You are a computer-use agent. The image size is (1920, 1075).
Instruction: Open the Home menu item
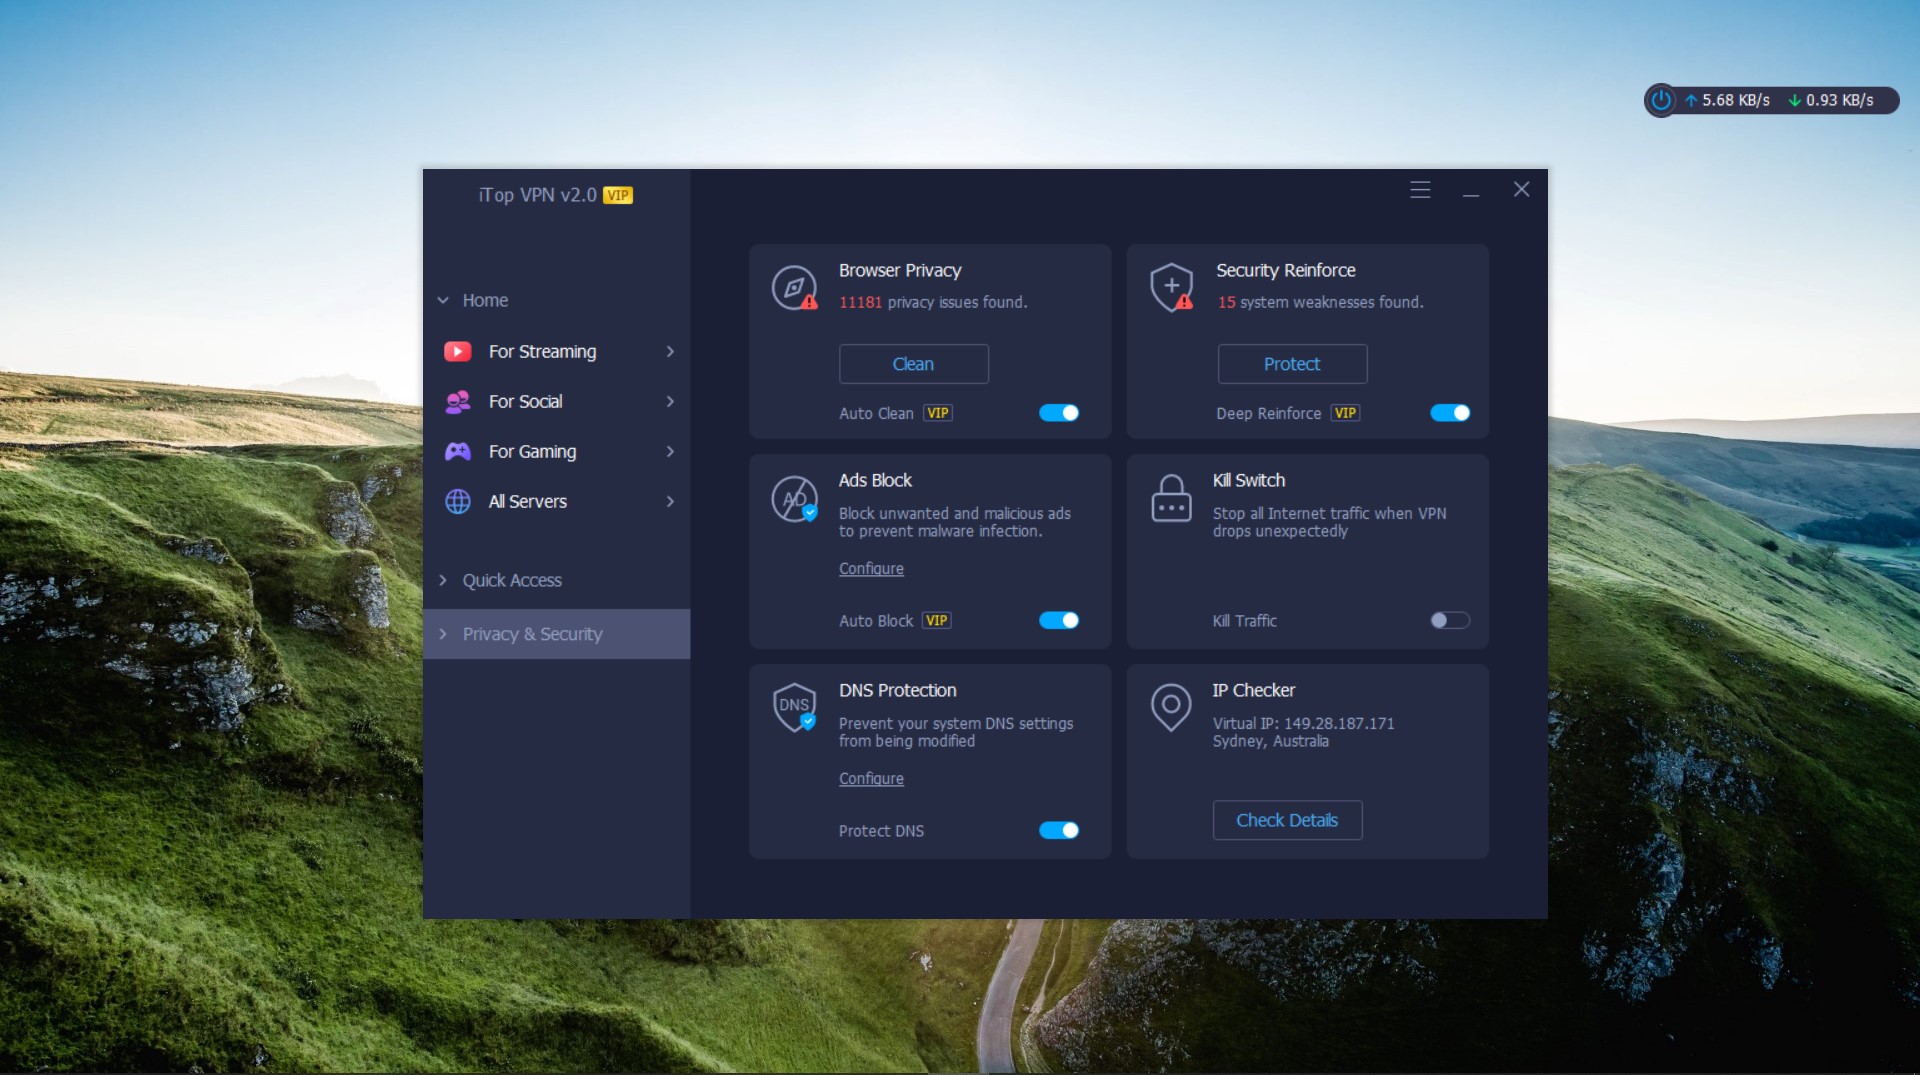[485, 300]
